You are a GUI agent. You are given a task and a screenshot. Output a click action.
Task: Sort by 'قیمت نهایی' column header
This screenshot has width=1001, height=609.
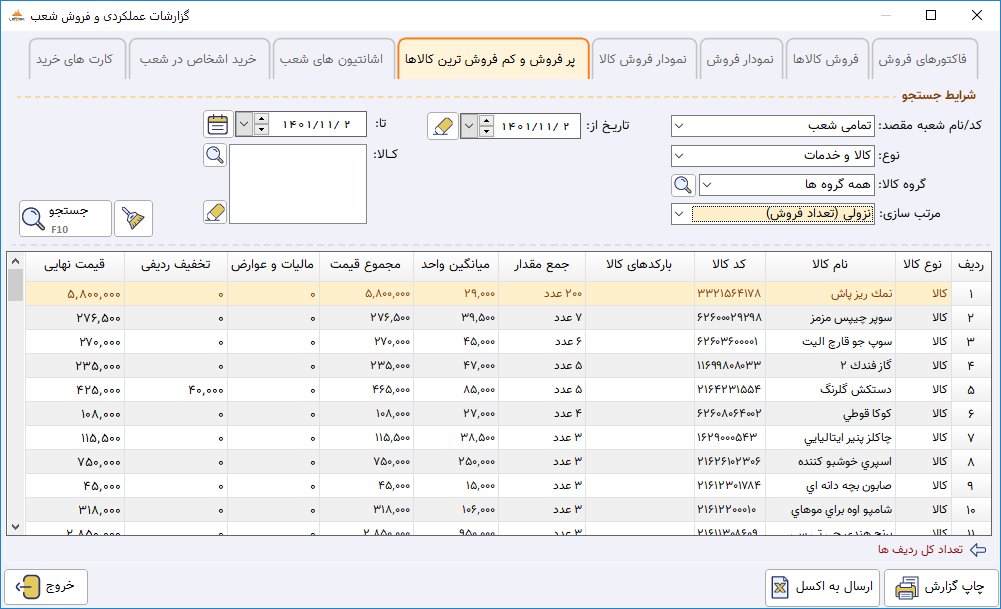pos(75,265)
